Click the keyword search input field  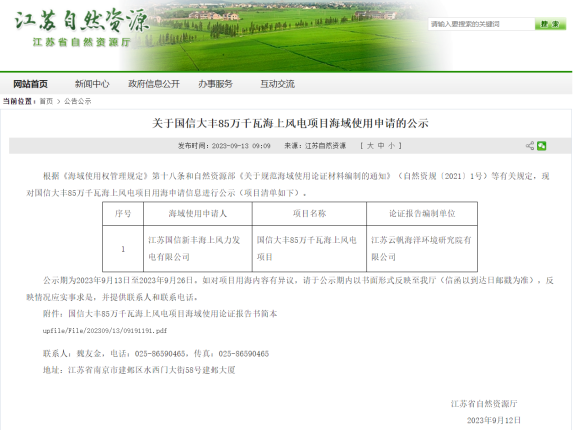click(x=481, y=24)
